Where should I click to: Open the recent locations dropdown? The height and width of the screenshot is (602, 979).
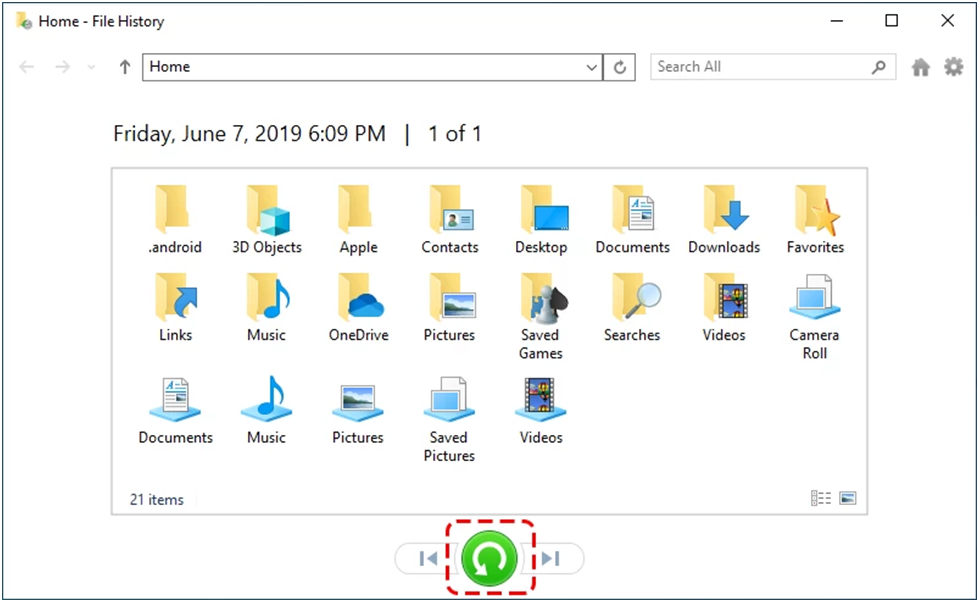point(92,67)
